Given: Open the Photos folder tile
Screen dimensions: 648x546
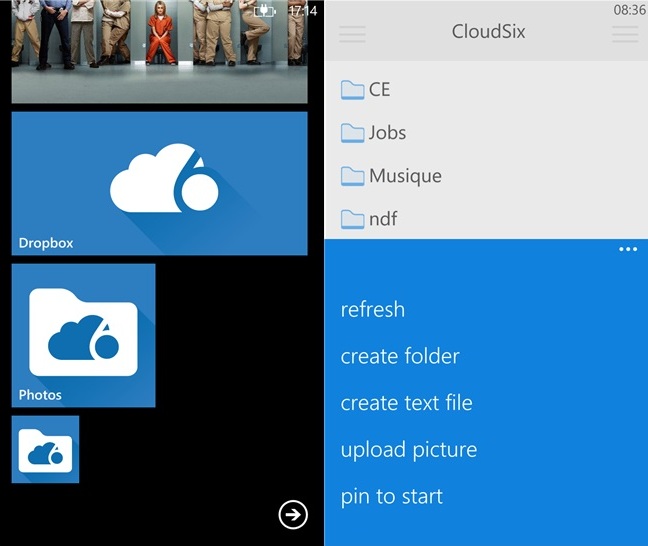Looking at the screenshot, I should [x=83, y=335].
